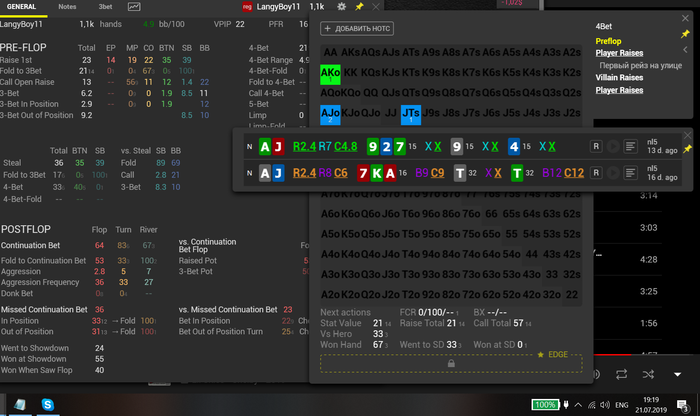Click the Raise 1st total value 23
Viewport: 700px width, 416px height.
tap(87, 60)
